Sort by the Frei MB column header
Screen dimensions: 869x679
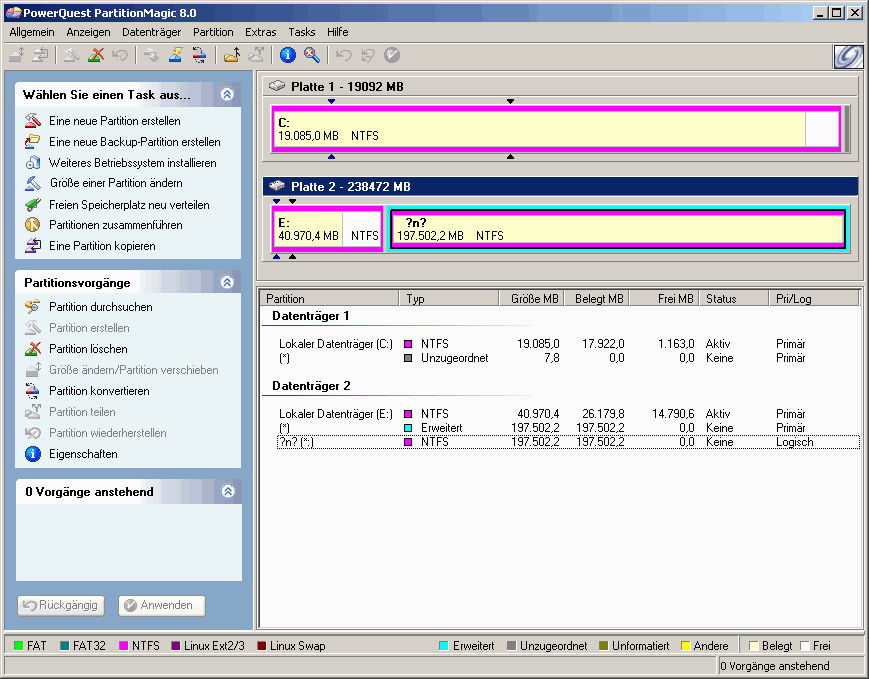(x=664, y=298)
